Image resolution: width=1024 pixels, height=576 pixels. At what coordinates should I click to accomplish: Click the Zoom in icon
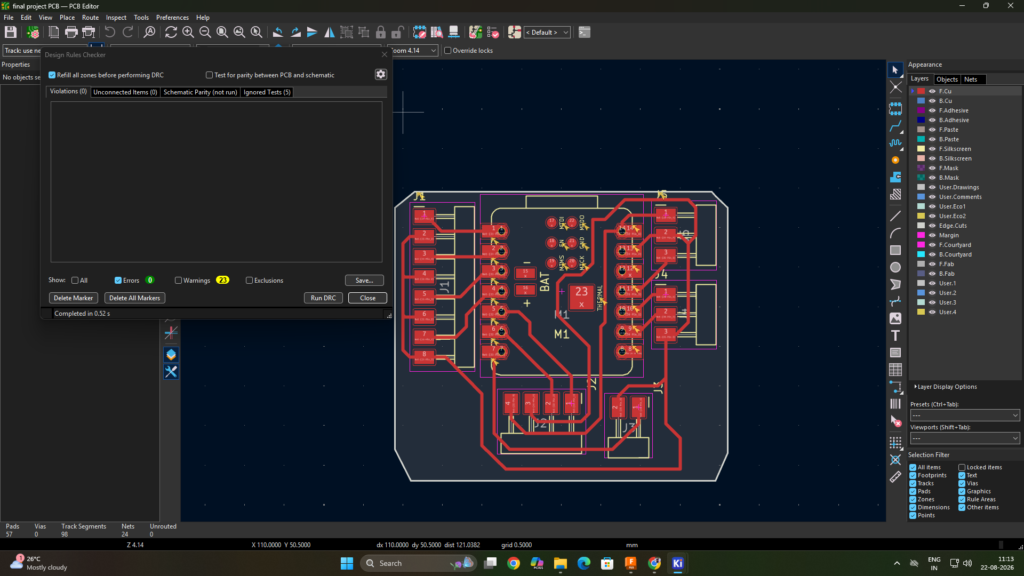pos(188,32)
